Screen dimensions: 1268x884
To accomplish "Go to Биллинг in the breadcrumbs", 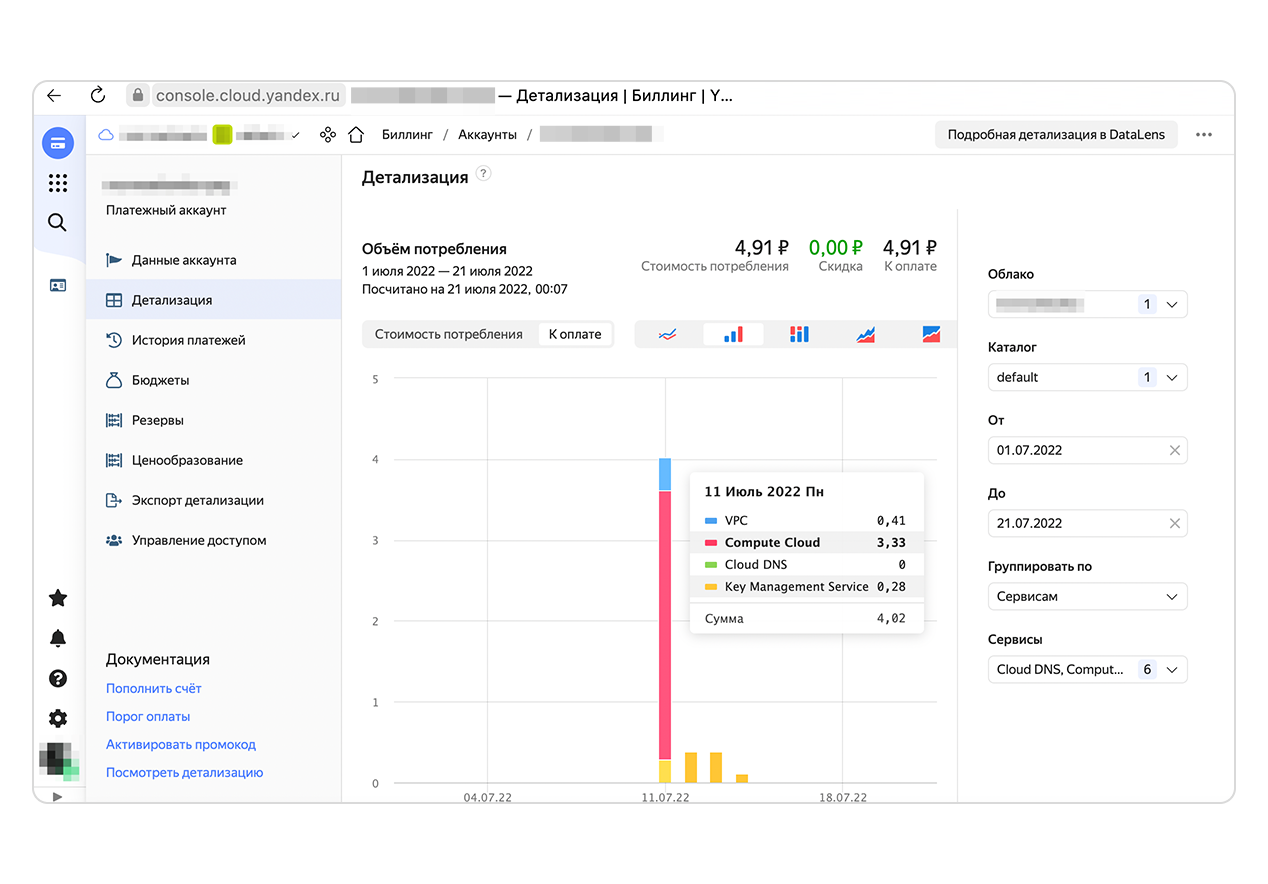I will pyautogui.click(x=407, y=134).
